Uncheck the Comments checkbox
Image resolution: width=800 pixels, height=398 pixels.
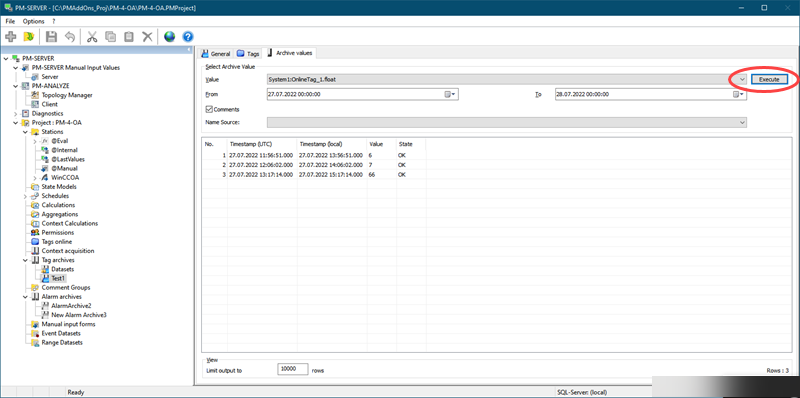209,109
